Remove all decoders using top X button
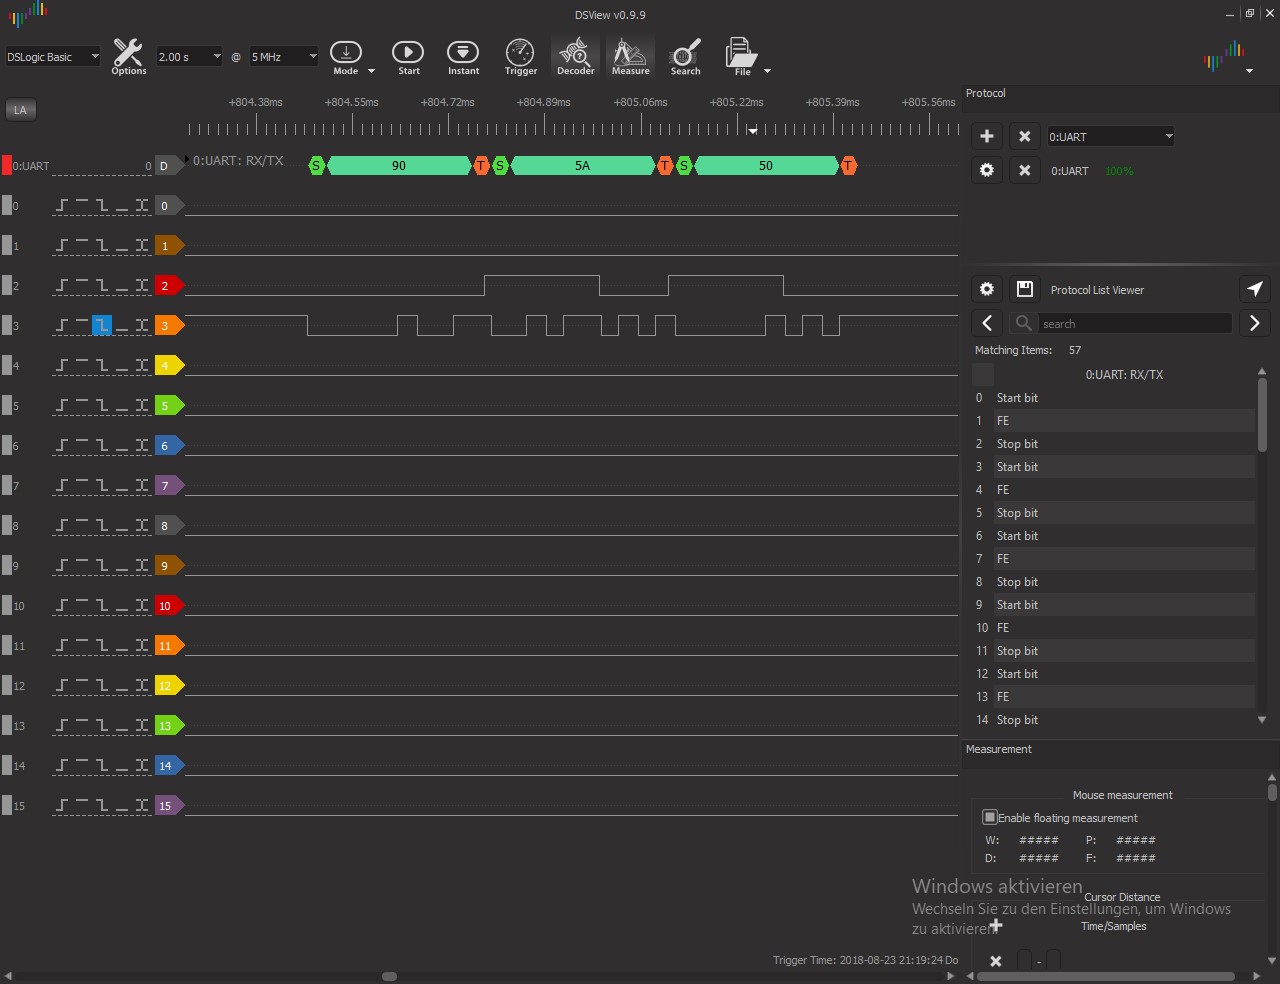This screenshot has height=984, width=1280. pyautogui.click(x=1024, y=137)
